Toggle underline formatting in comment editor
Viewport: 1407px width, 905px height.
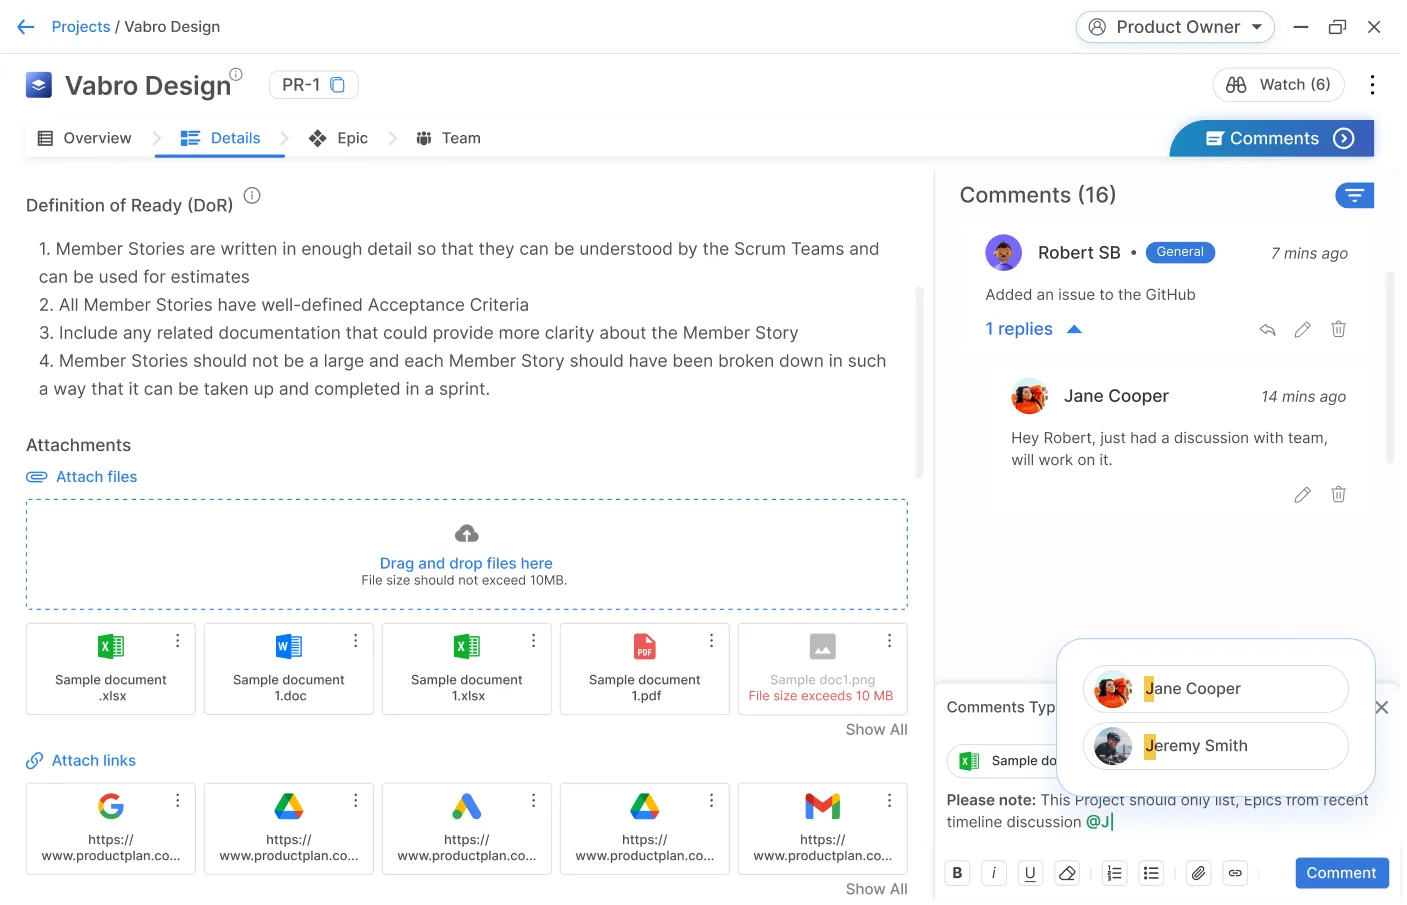1030,873
